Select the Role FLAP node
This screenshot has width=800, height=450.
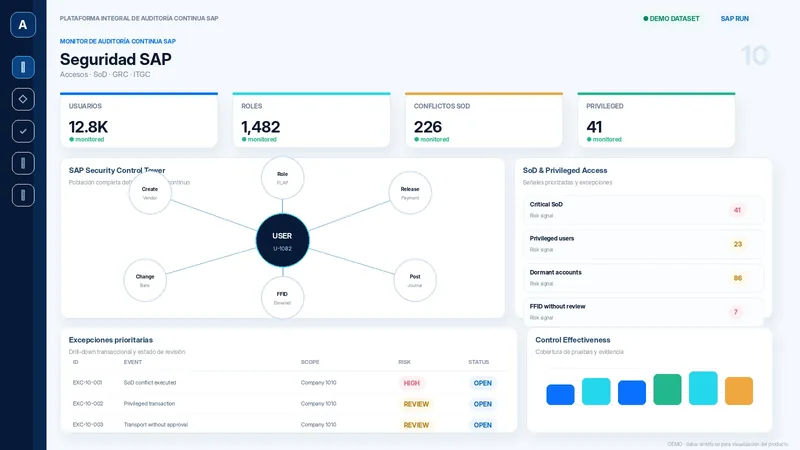click(282, 178)
